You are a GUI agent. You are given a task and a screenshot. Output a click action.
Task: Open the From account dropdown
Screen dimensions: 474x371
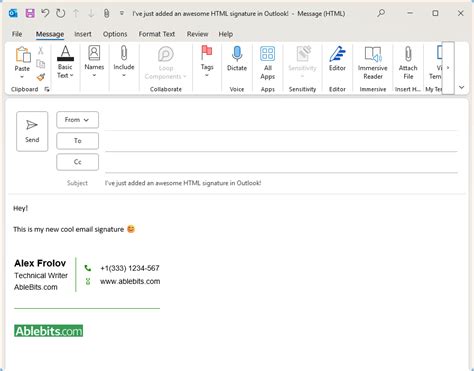click(77, 120)
